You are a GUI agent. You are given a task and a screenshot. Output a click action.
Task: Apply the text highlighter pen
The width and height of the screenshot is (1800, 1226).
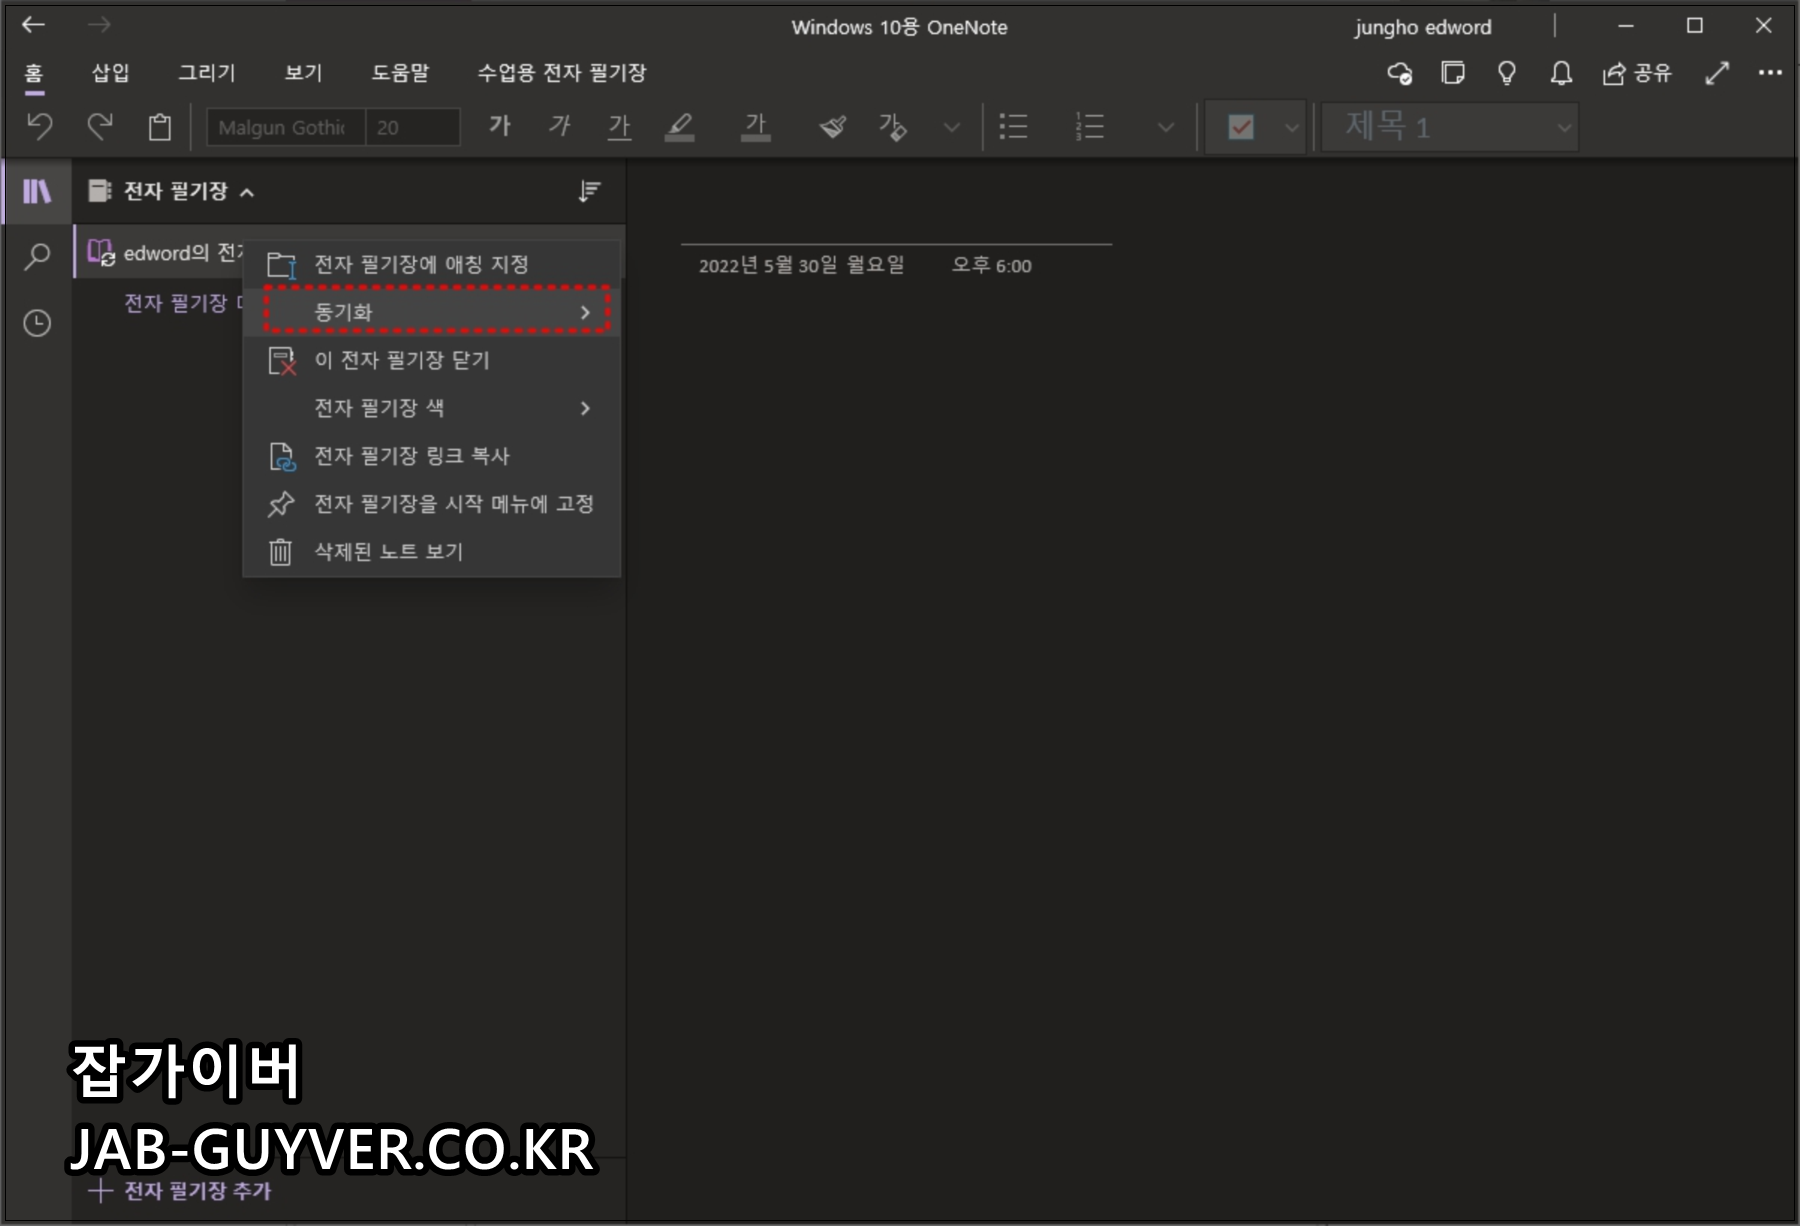tap(680, 126)
